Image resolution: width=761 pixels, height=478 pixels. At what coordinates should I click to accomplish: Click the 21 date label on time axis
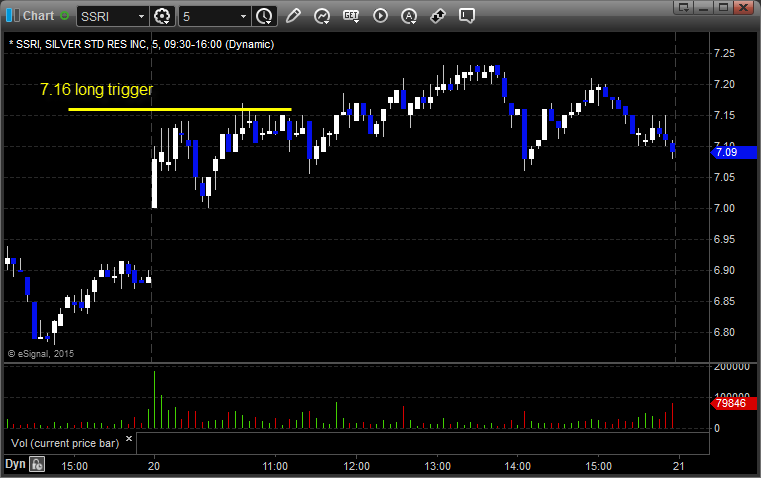(x=678, y=466)
